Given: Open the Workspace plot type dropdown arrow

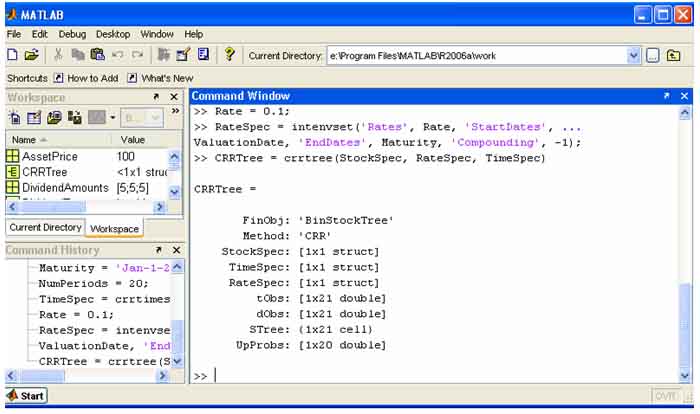Looking at the screenshot, I should 112,118.
